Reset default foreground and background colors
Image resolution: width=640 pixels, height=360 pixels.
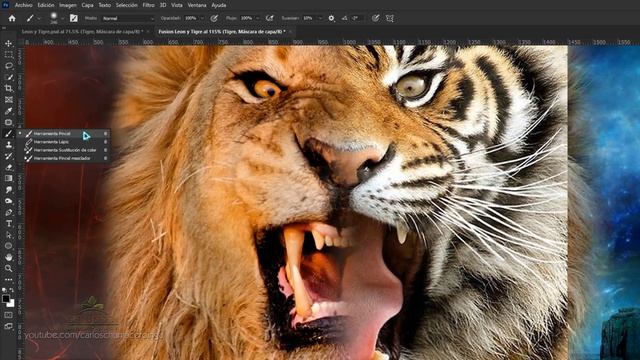click(4, 290)
